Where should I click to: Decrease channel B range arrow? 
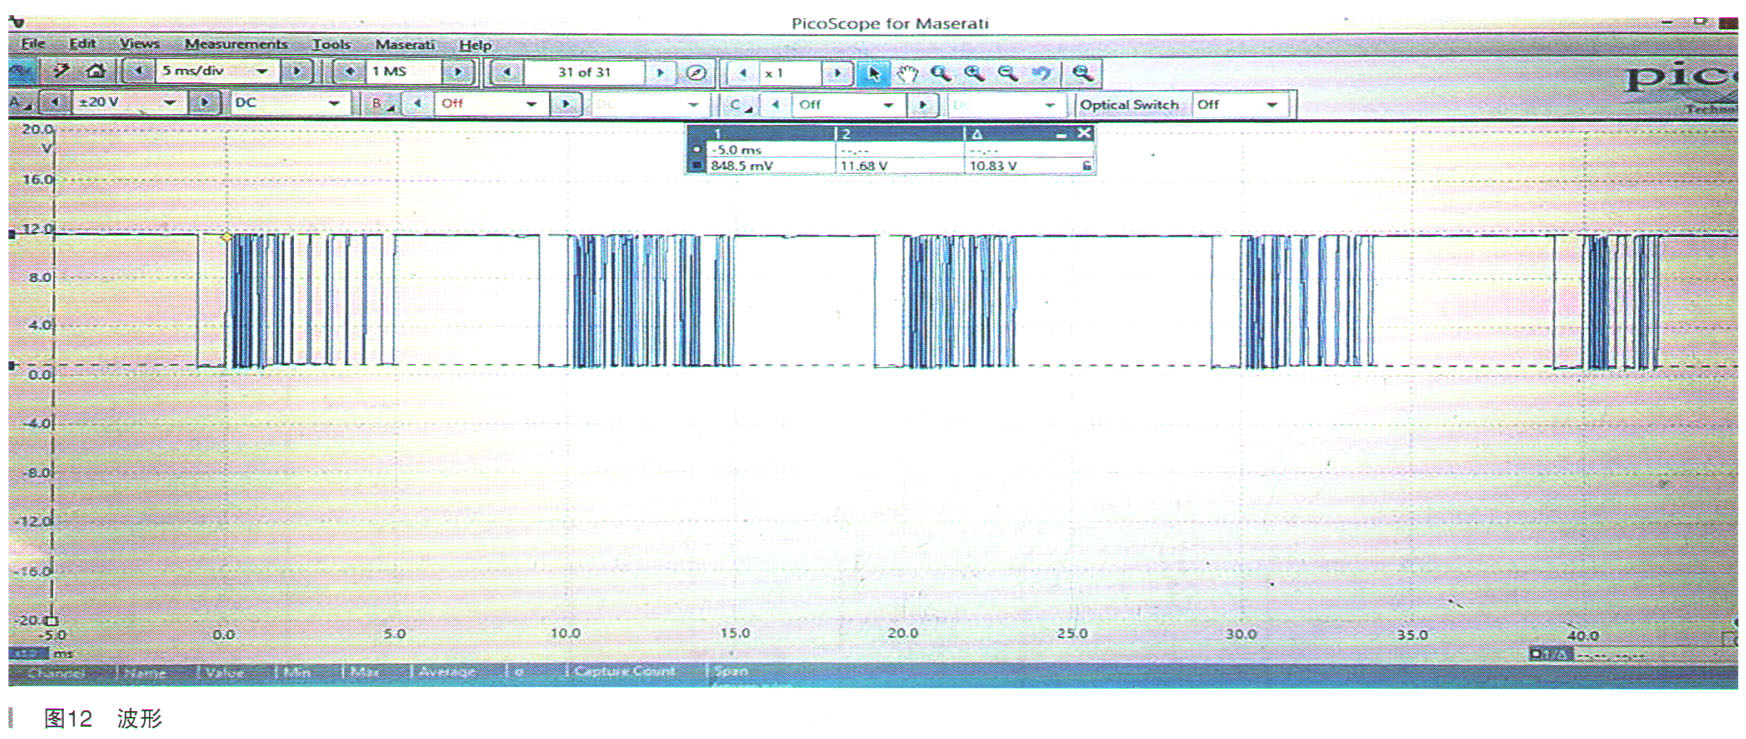[x=417, y=103]
